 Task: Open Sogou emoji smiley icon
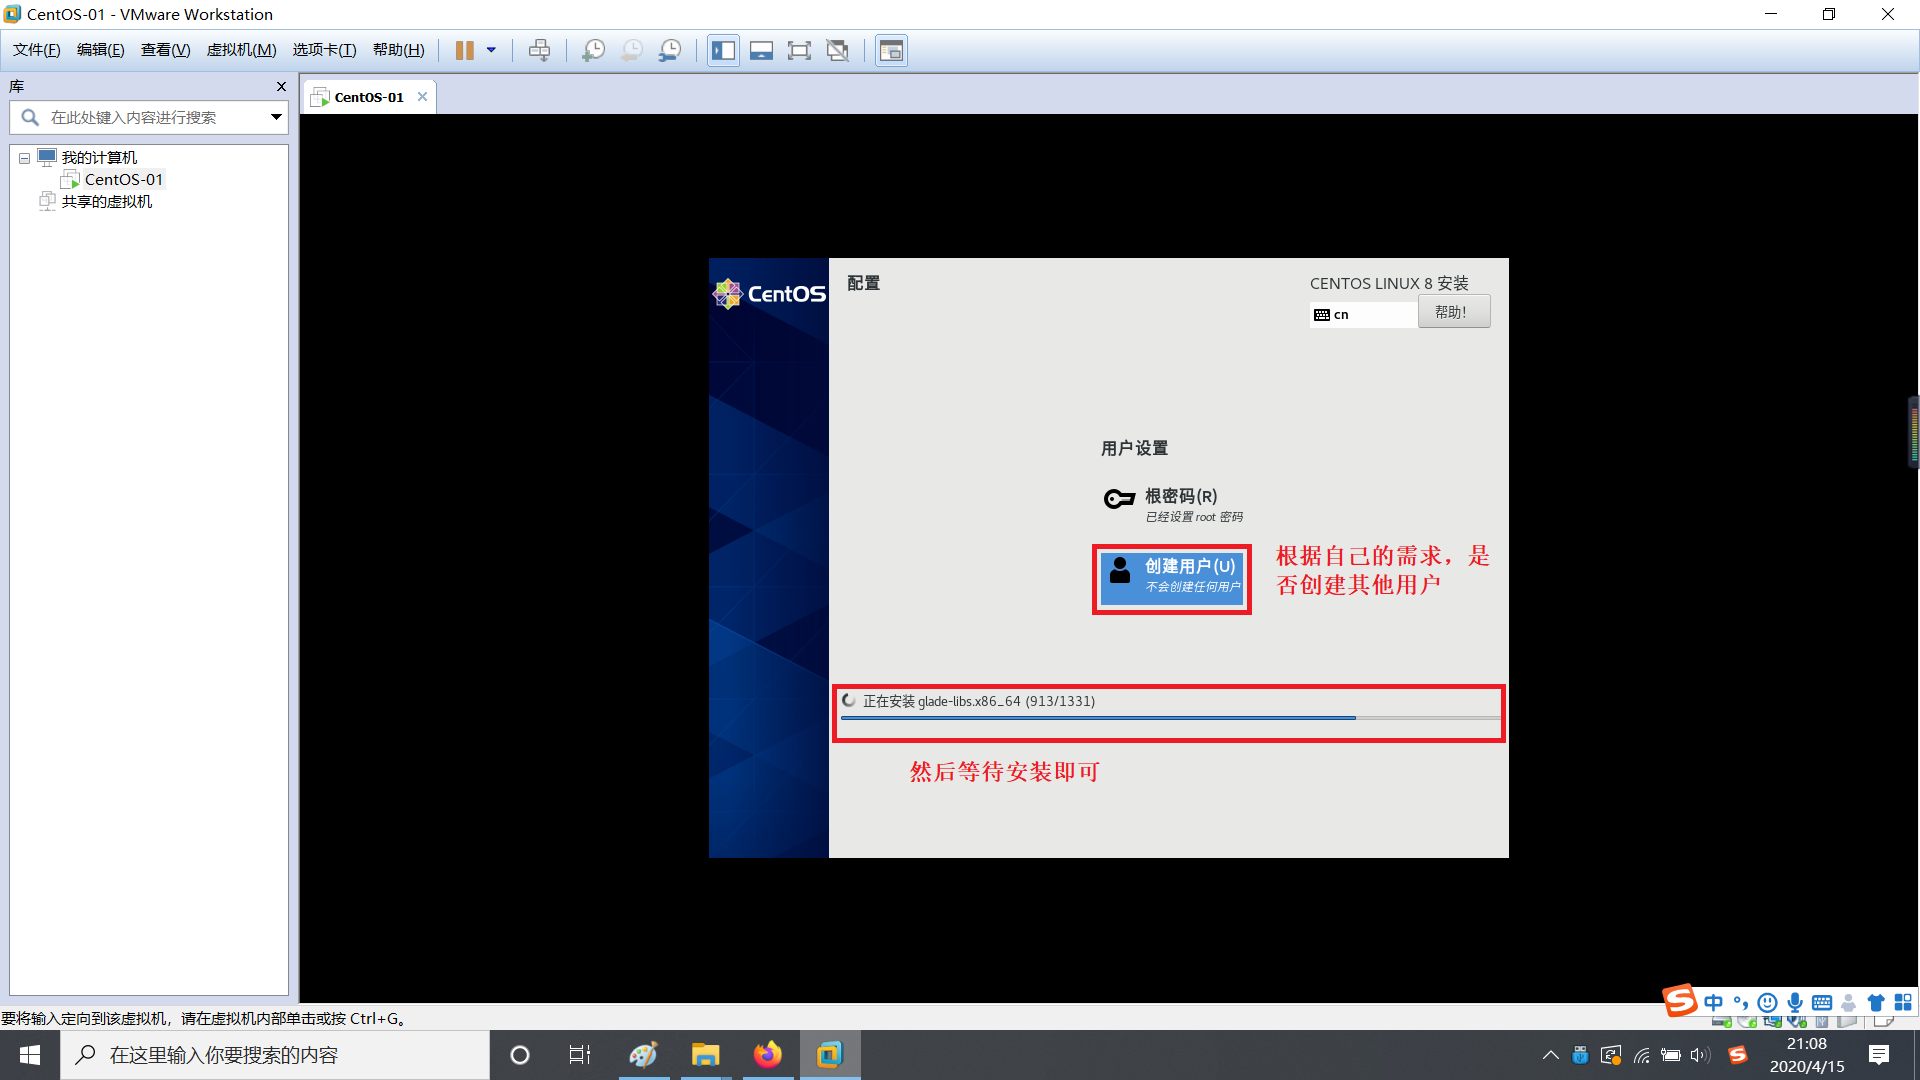[x=1768, y=1002]
